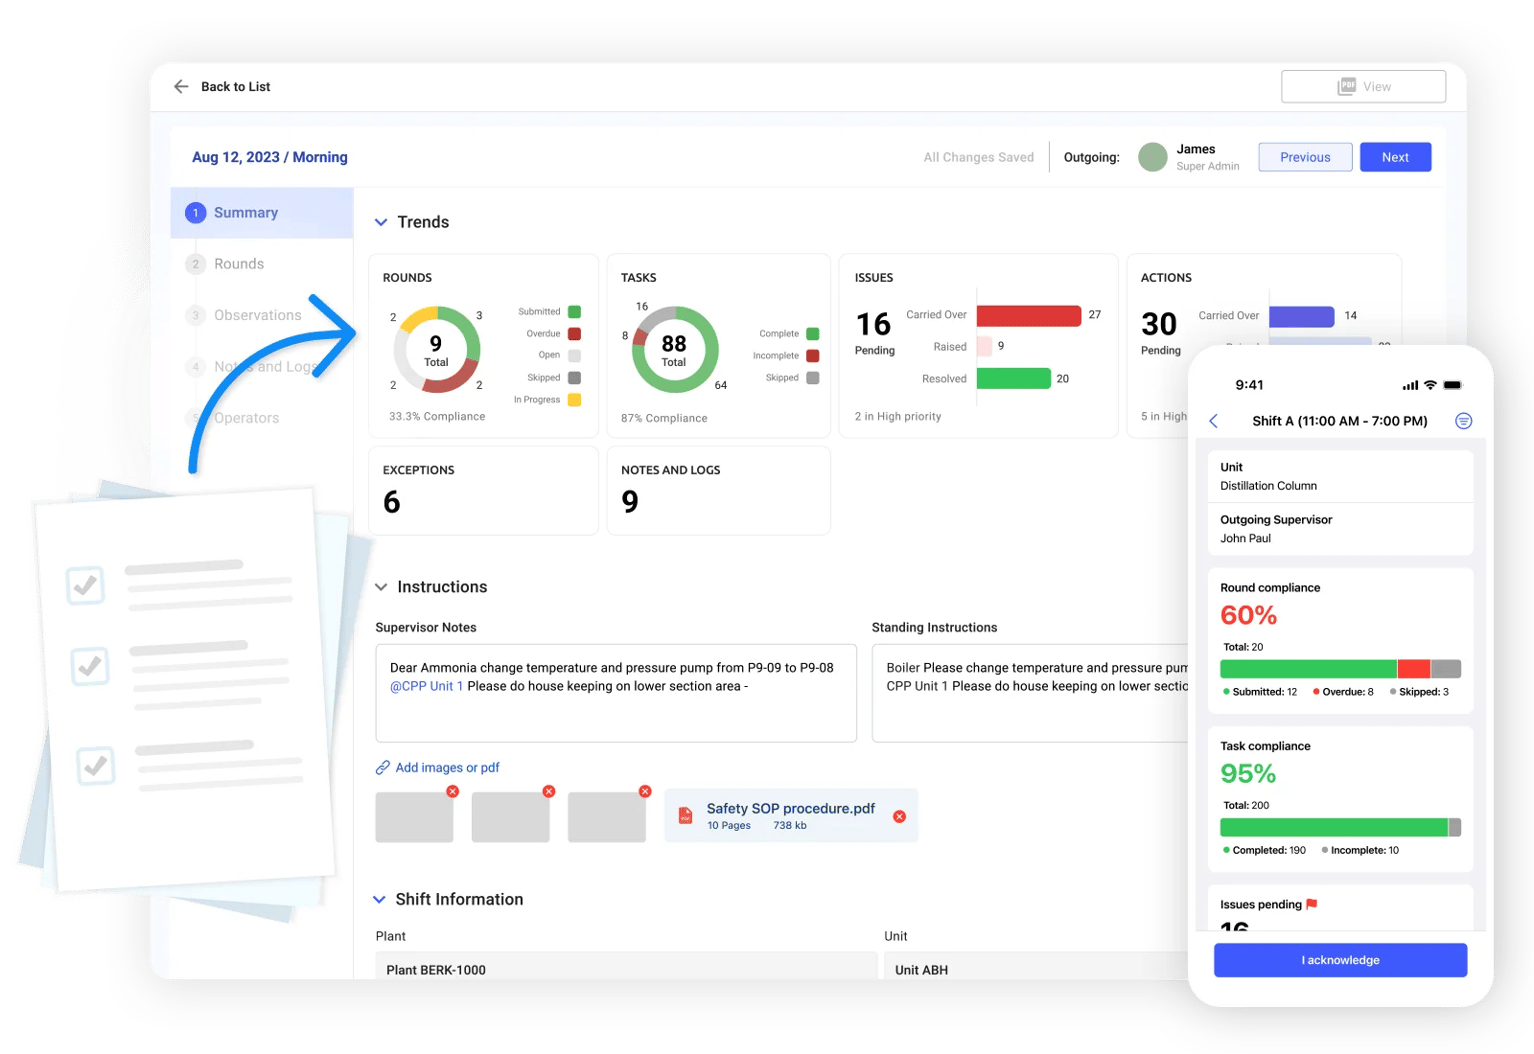Click the 87% Compliance text
Viewport: 1534px width, 1054px height.
coord(664,419)
